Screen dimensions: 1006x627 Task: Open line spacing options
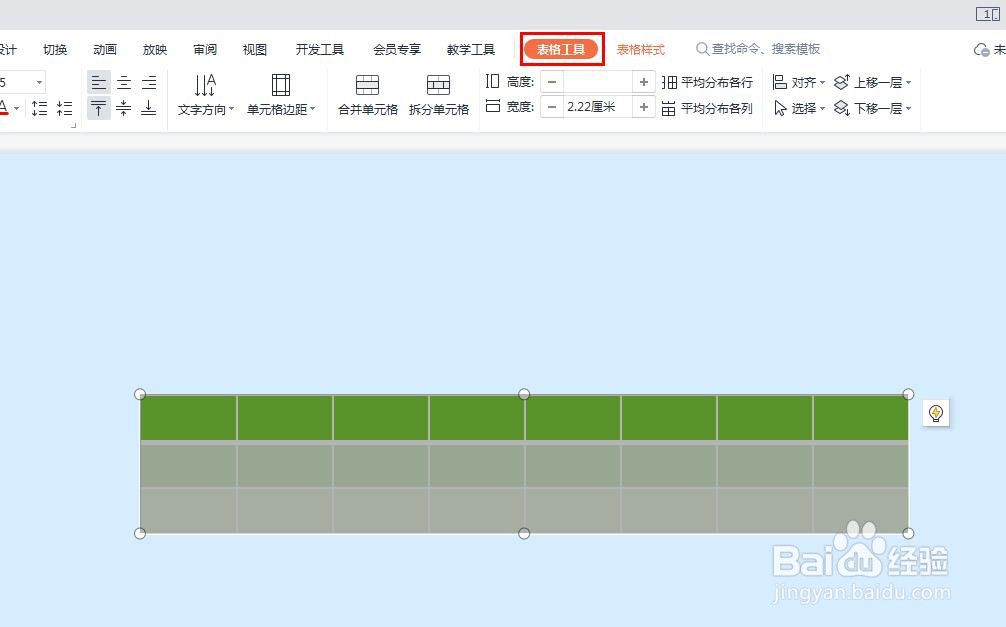39,108
